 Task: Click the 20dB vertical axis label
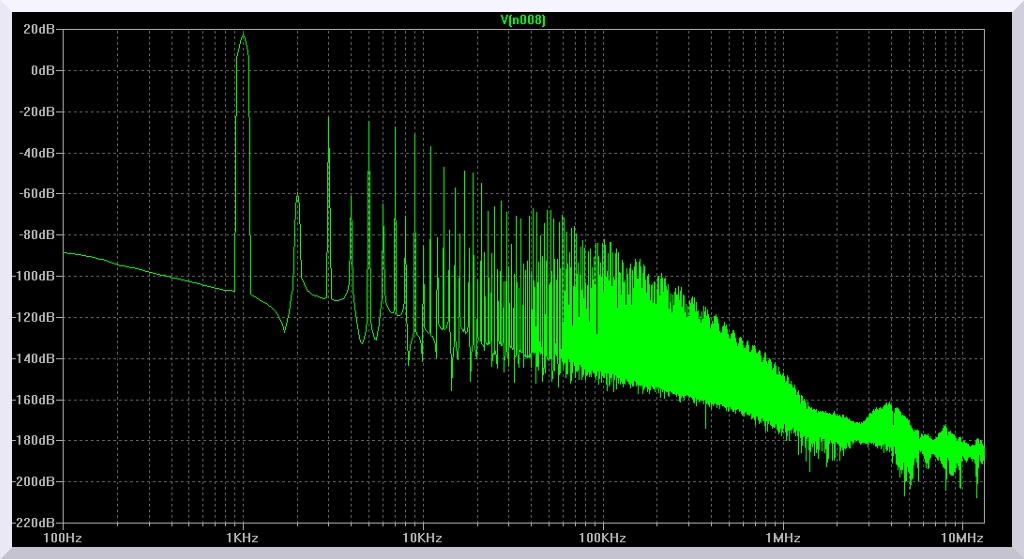tap(42, 30)
